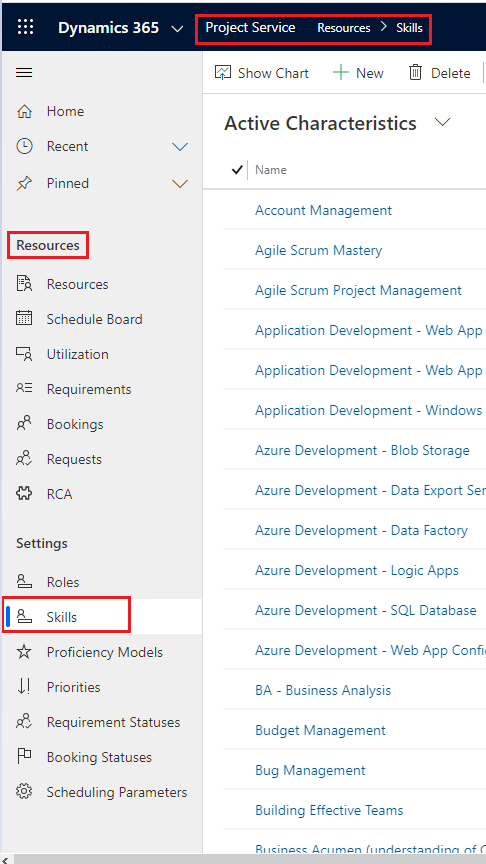Expand the Dynamics 365 app dropdown chevron
The image size is (486, 864).
(x=177, y=28)
